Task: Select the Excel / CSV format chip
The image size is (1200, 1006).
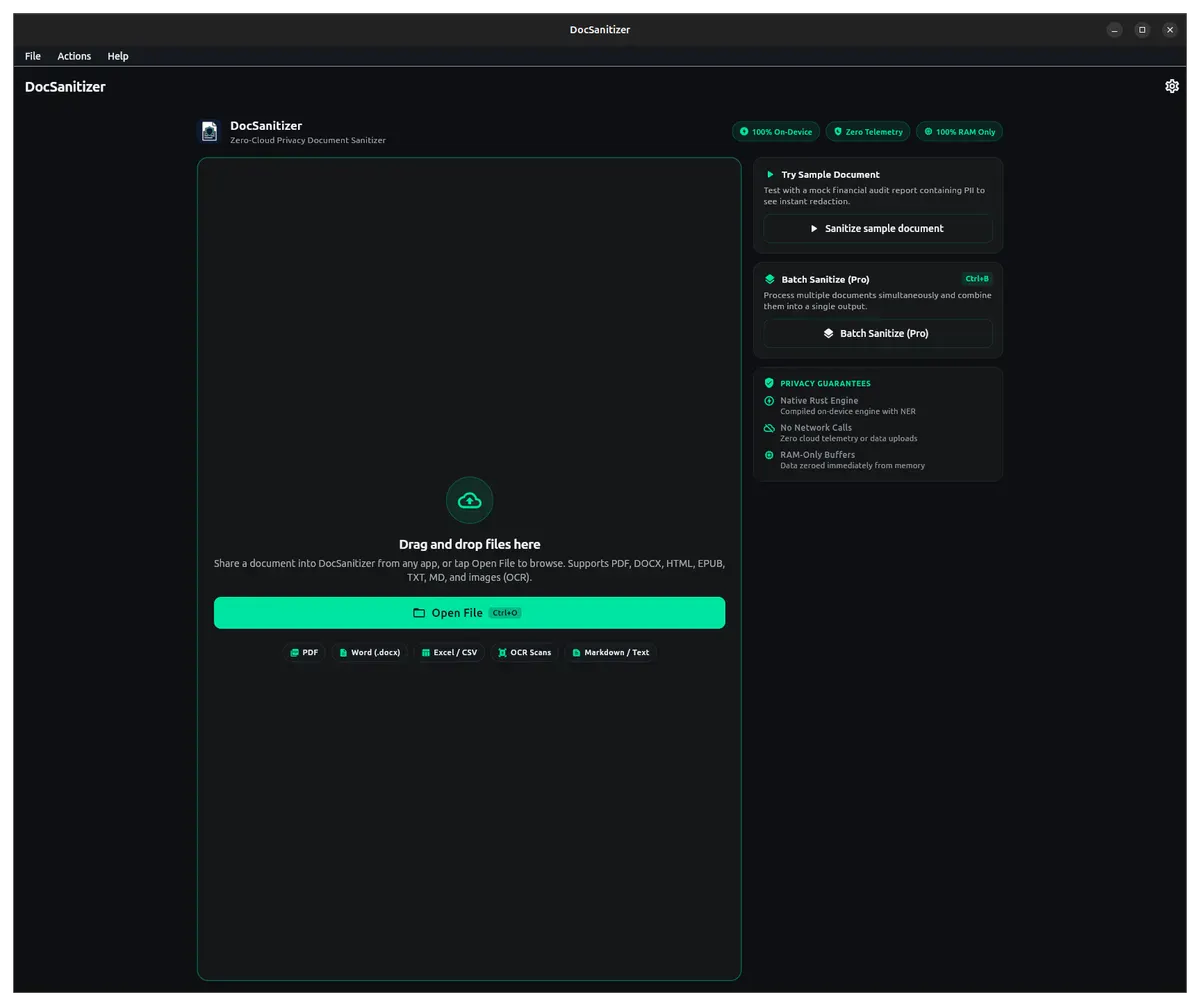Action: point(449,652)
